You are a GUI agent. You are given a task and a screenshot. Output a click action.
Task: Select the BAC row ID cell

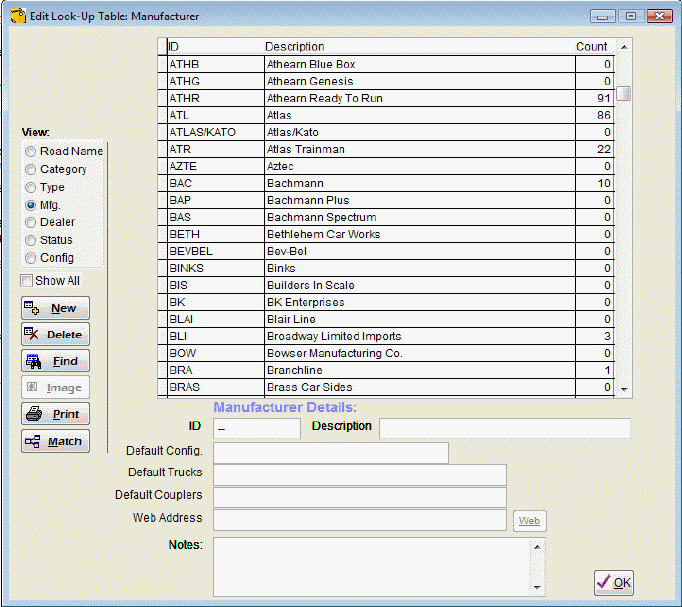click(216, 183)
